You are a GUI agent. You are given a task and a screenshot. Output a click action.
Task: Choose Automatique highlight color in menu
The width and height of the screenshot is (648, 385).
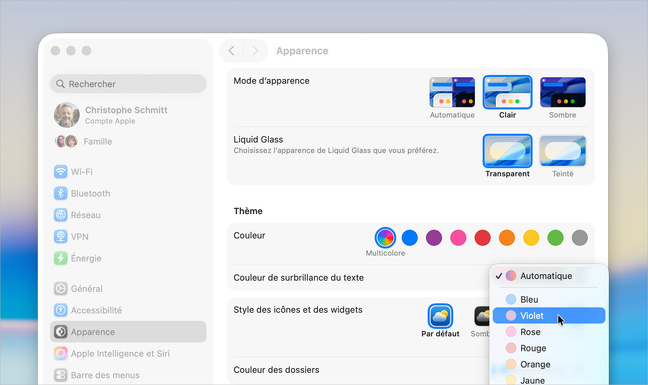[x=549, y=276]
